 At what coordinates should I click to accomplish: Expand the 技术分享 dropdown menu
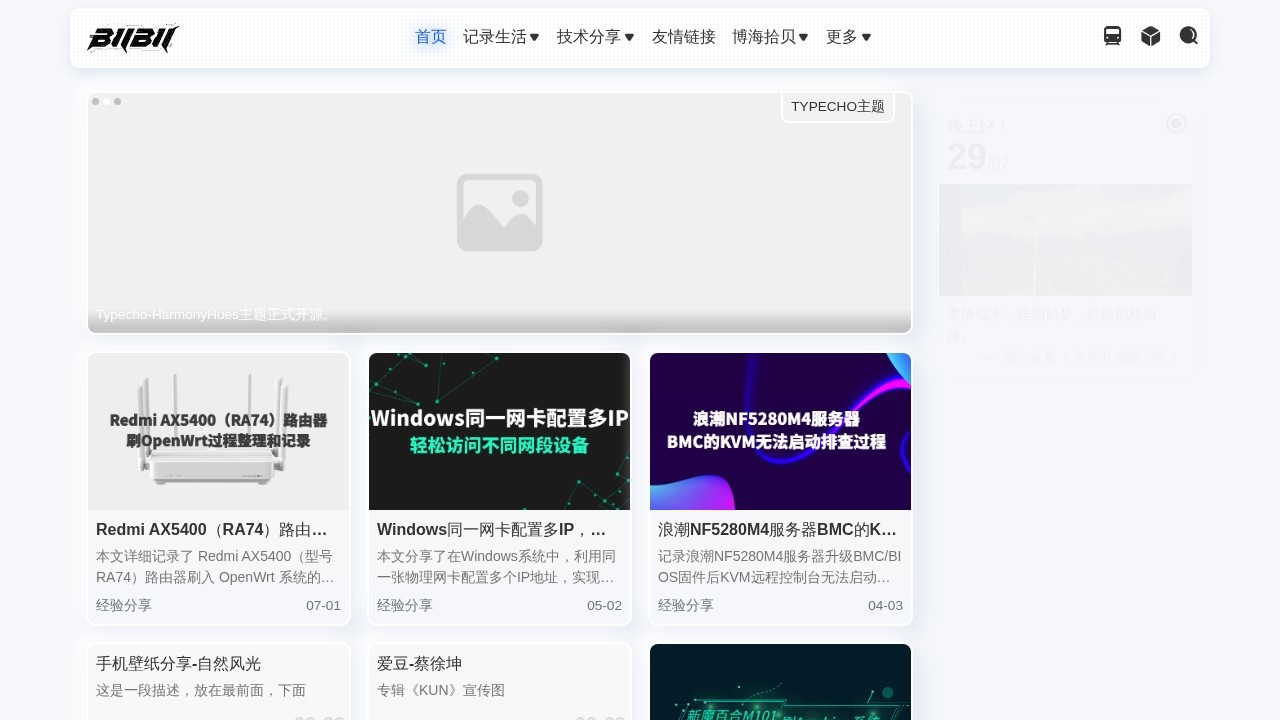(595, 37)
